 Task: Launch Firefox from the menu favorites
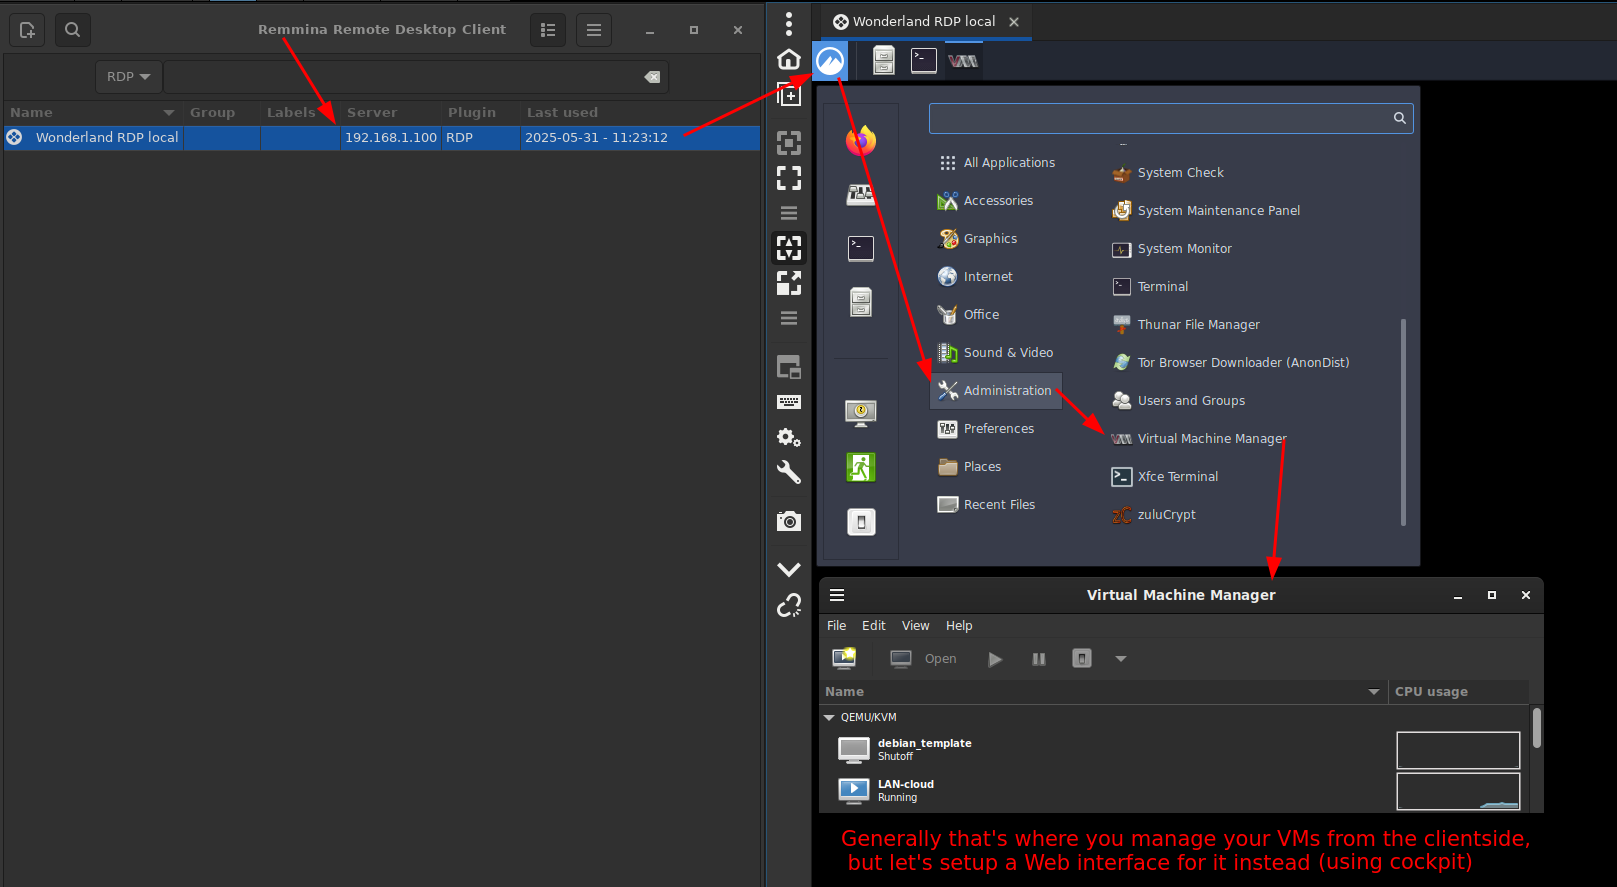[x=861, y=141]
